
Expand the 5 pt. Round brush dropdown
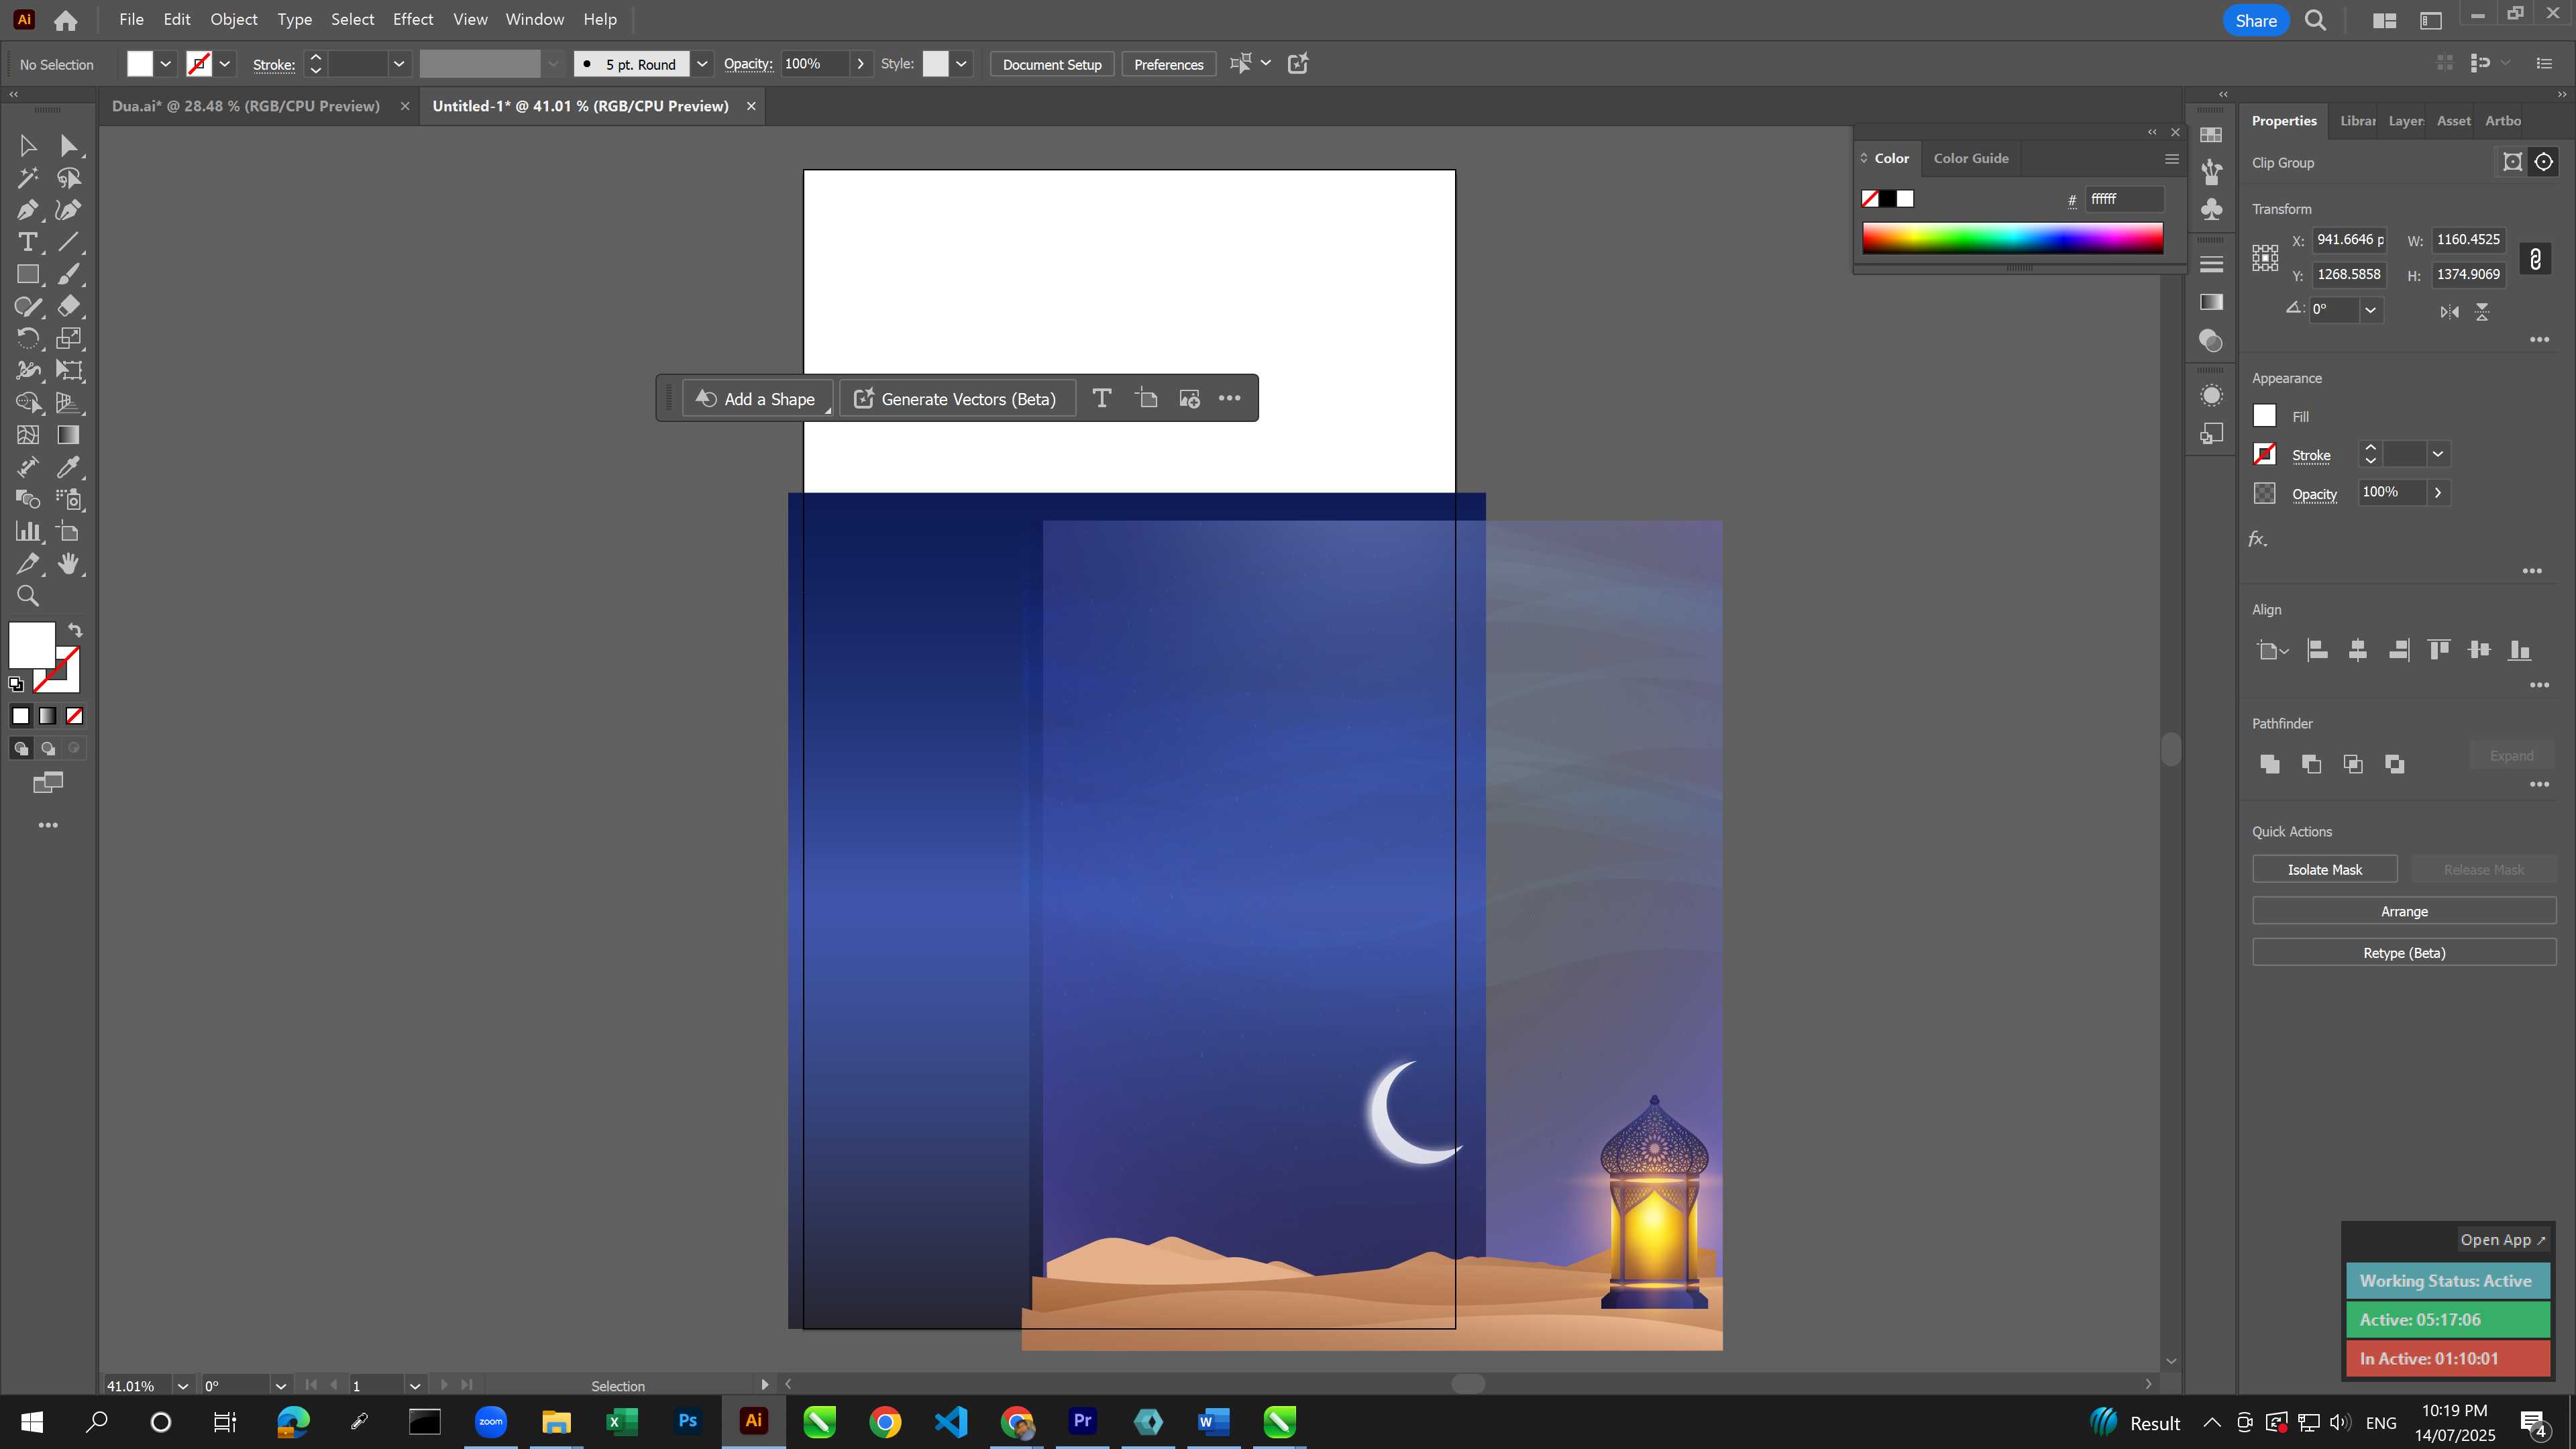point(702,64)
